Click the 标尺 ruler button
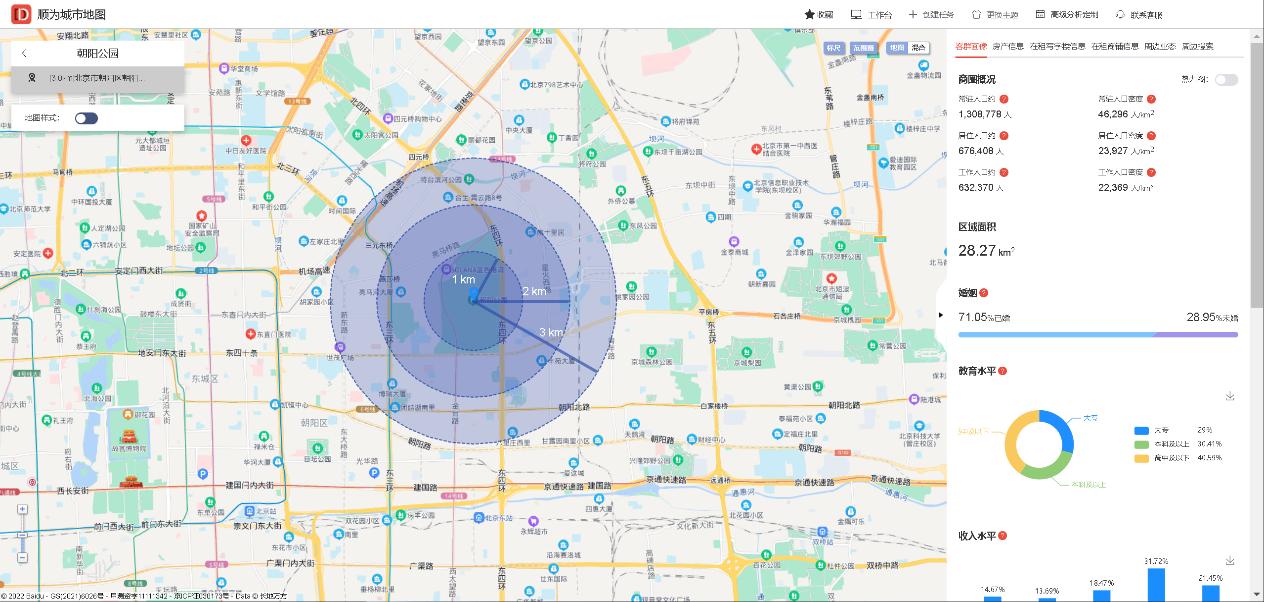The width and height of the screenshot is (1264, 602). click(x=834, y=47)
